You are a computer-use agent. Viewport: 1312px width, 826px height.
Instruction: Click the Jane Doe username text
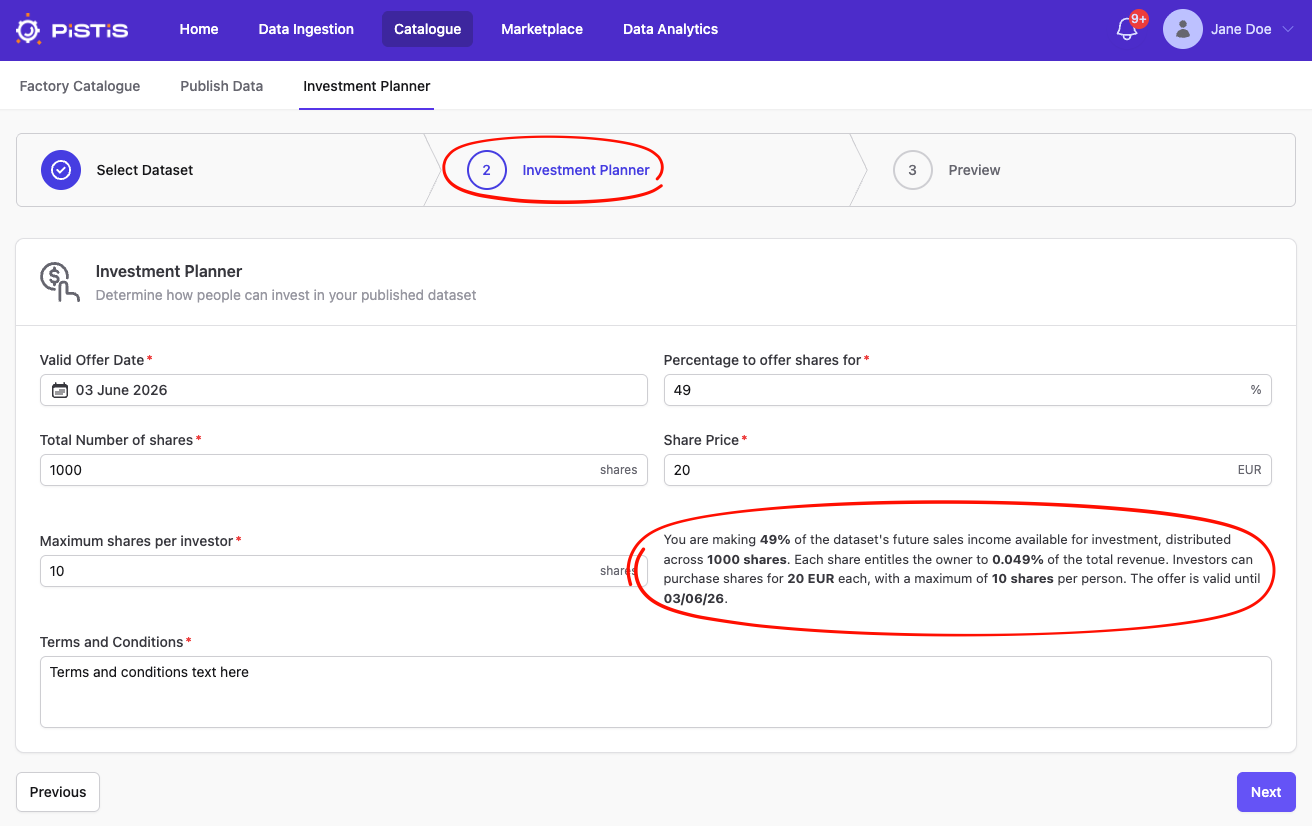pyautogui.click(x=1241, y=29)
